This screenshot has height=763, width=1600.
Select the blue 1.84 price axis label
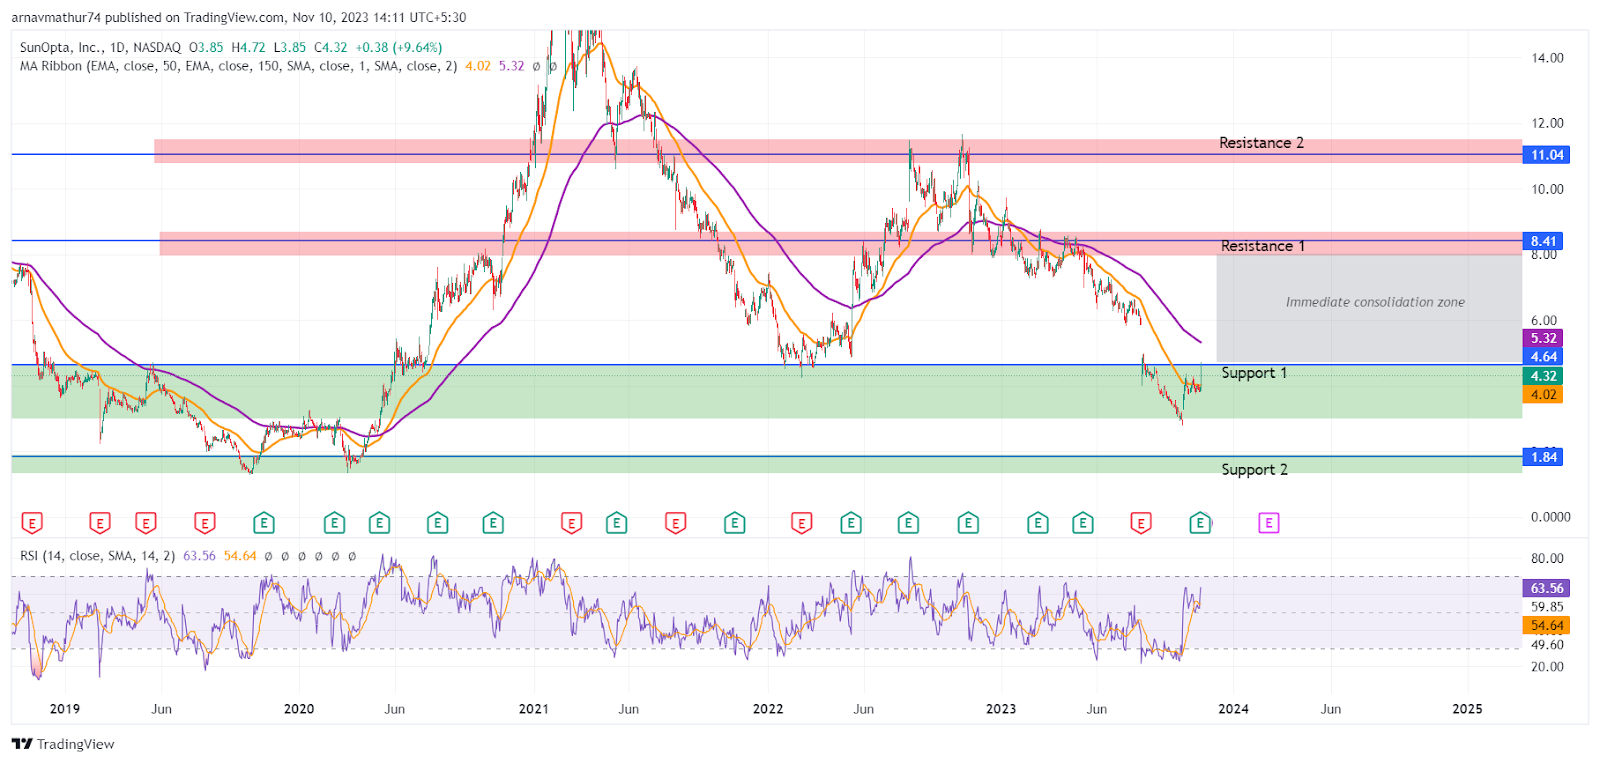[x=1543, y=457]
